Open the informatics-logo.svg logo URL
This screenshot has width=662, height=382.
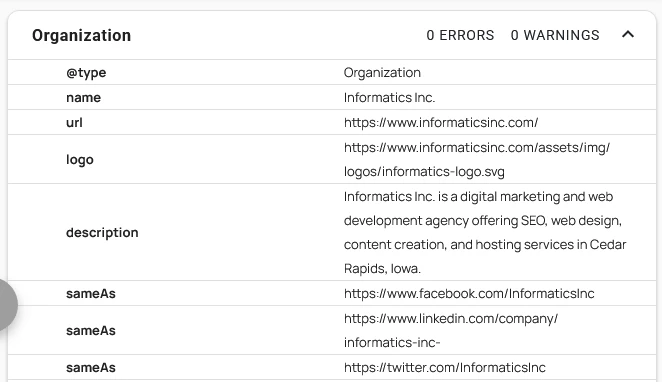477,160
